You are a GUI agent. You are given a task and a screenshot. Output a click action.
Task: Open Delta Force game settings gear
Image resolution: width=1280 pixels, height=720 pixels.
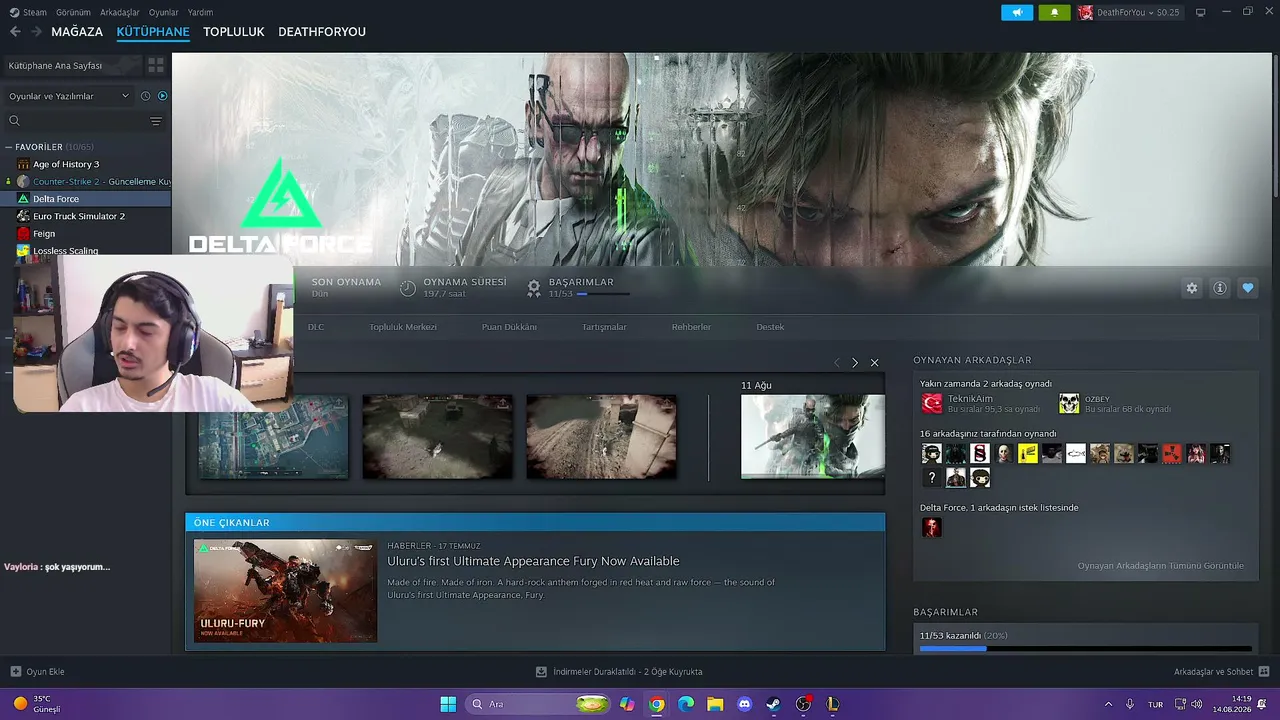(x=1192, y=288)
